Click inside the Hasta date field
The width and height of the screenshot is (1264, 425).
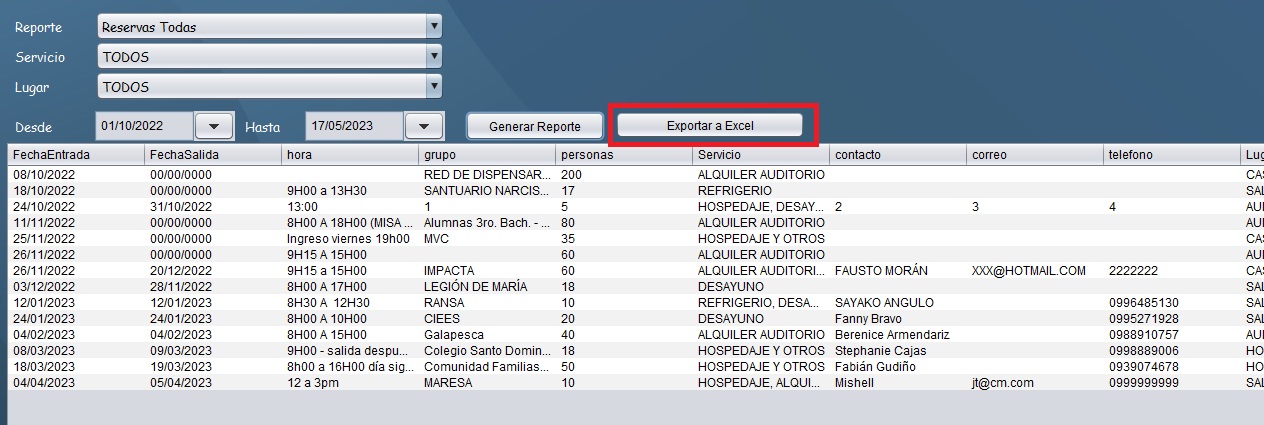pyautogui.click(x=354, y=126)
